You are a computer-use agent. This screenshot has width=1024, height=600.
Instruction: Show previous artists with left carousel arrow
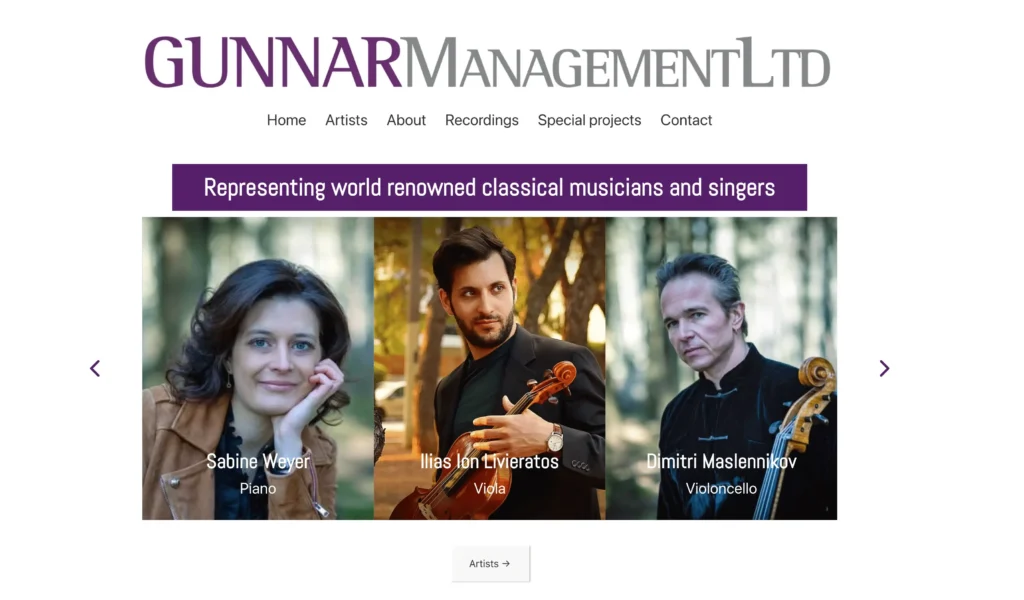coord(95,368)
